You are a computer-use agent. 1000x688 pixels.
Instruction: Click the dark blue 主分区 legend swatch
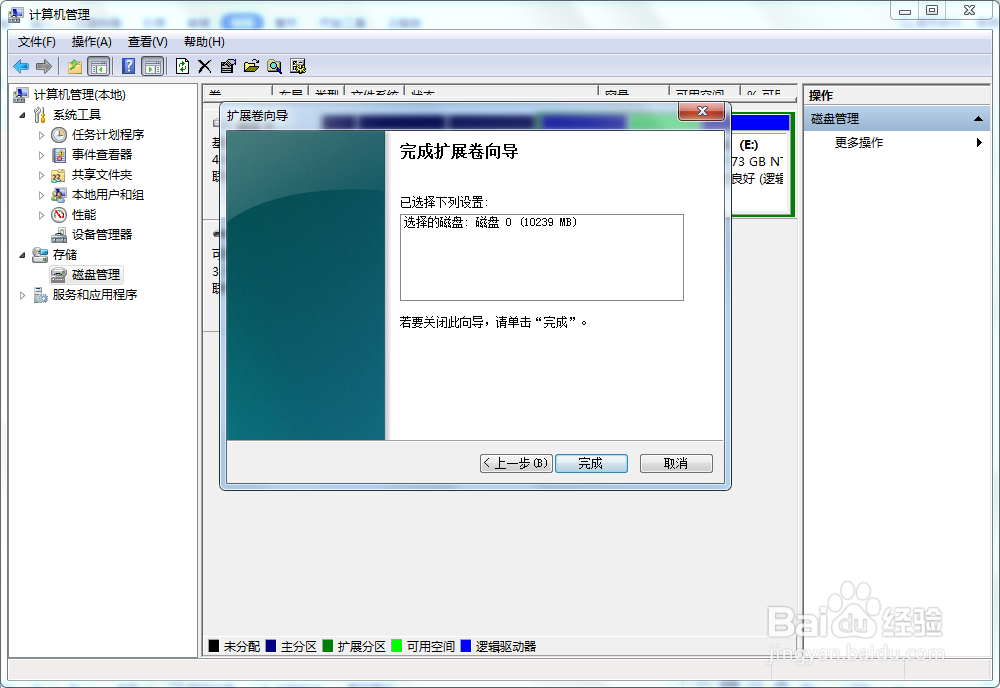tap(270, 646)
